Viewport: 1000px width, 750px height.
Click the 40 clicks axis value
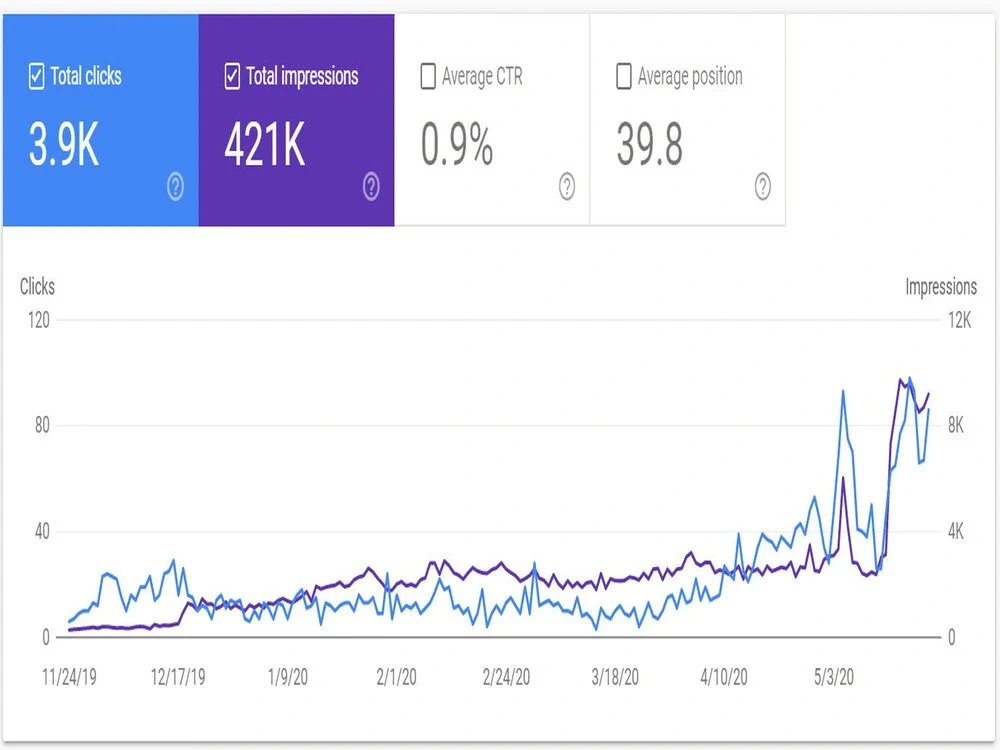tap(42, 531)
